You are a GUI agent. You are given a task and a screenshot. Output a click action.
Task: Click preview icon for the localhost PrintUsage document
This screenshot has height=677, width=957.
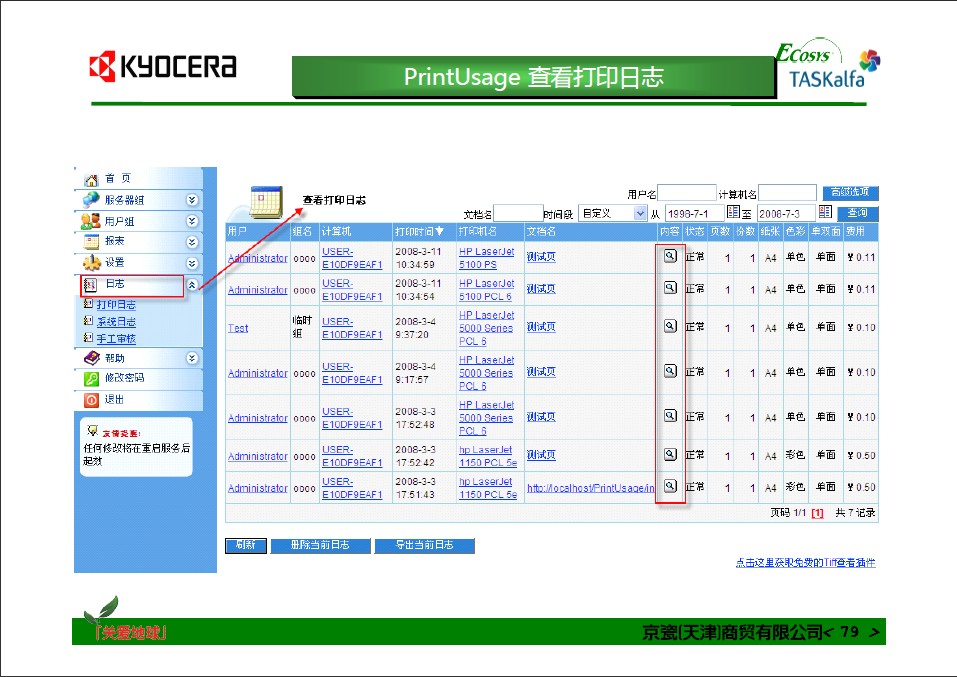click(670, 486)
